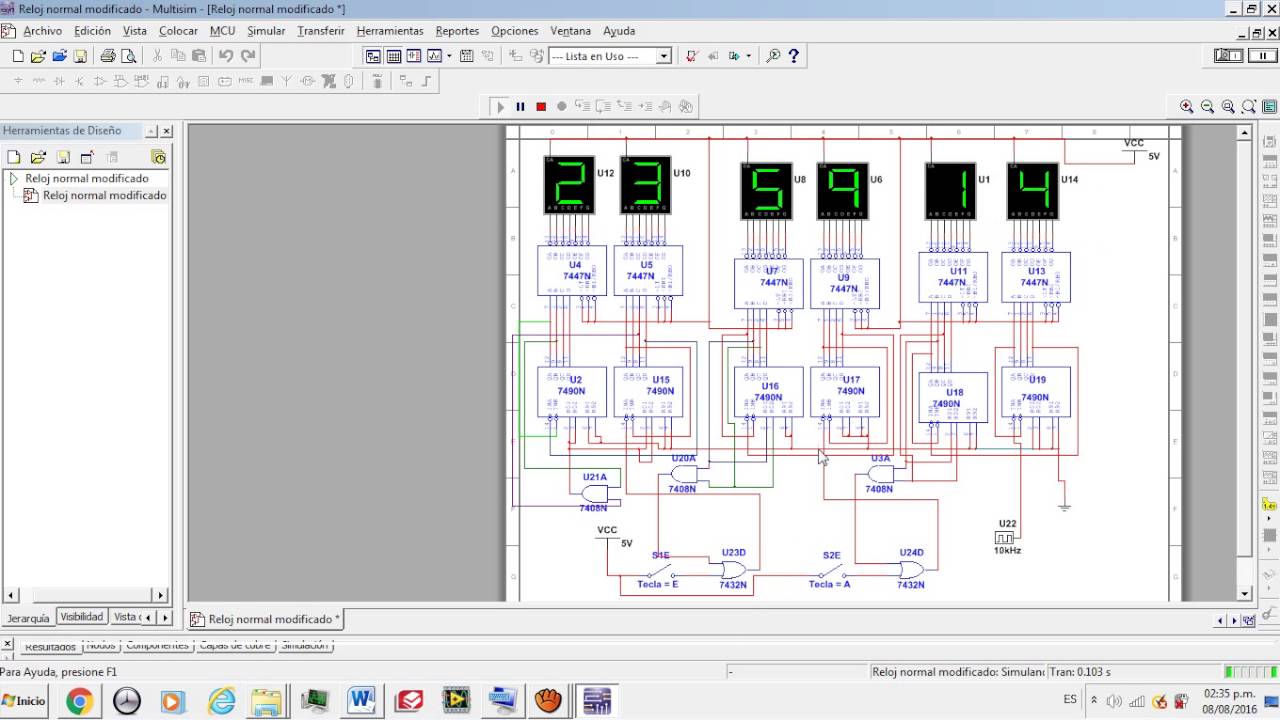Show the spreadsheet view icon
Screen dimensions: 1280x720
pos(393,56)
